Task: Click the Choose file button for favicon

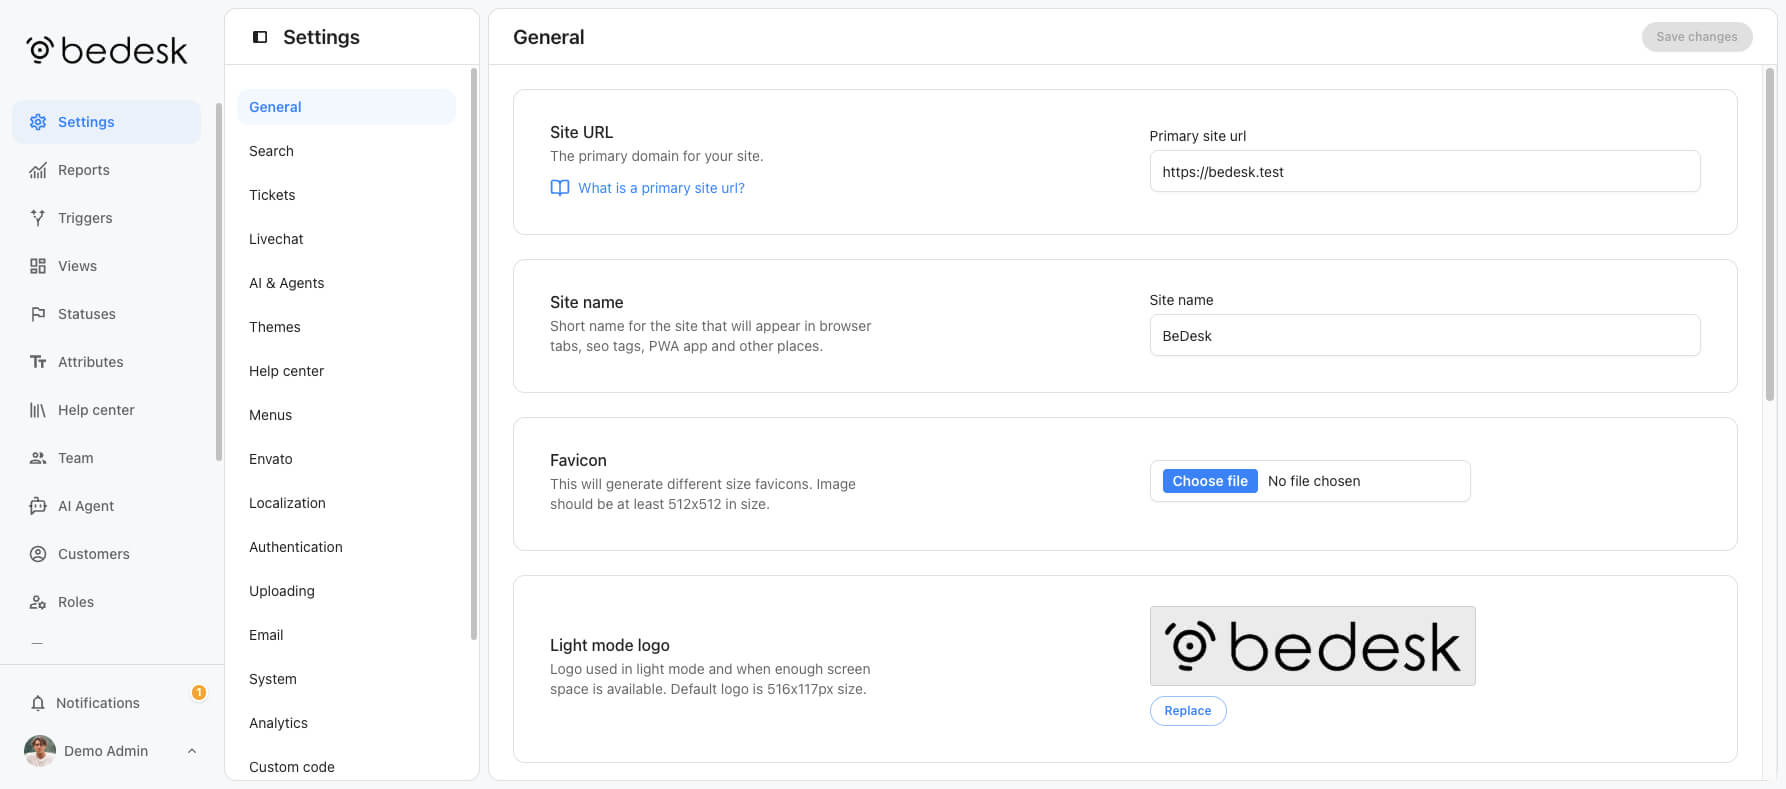Action: tap(1210, 481)
